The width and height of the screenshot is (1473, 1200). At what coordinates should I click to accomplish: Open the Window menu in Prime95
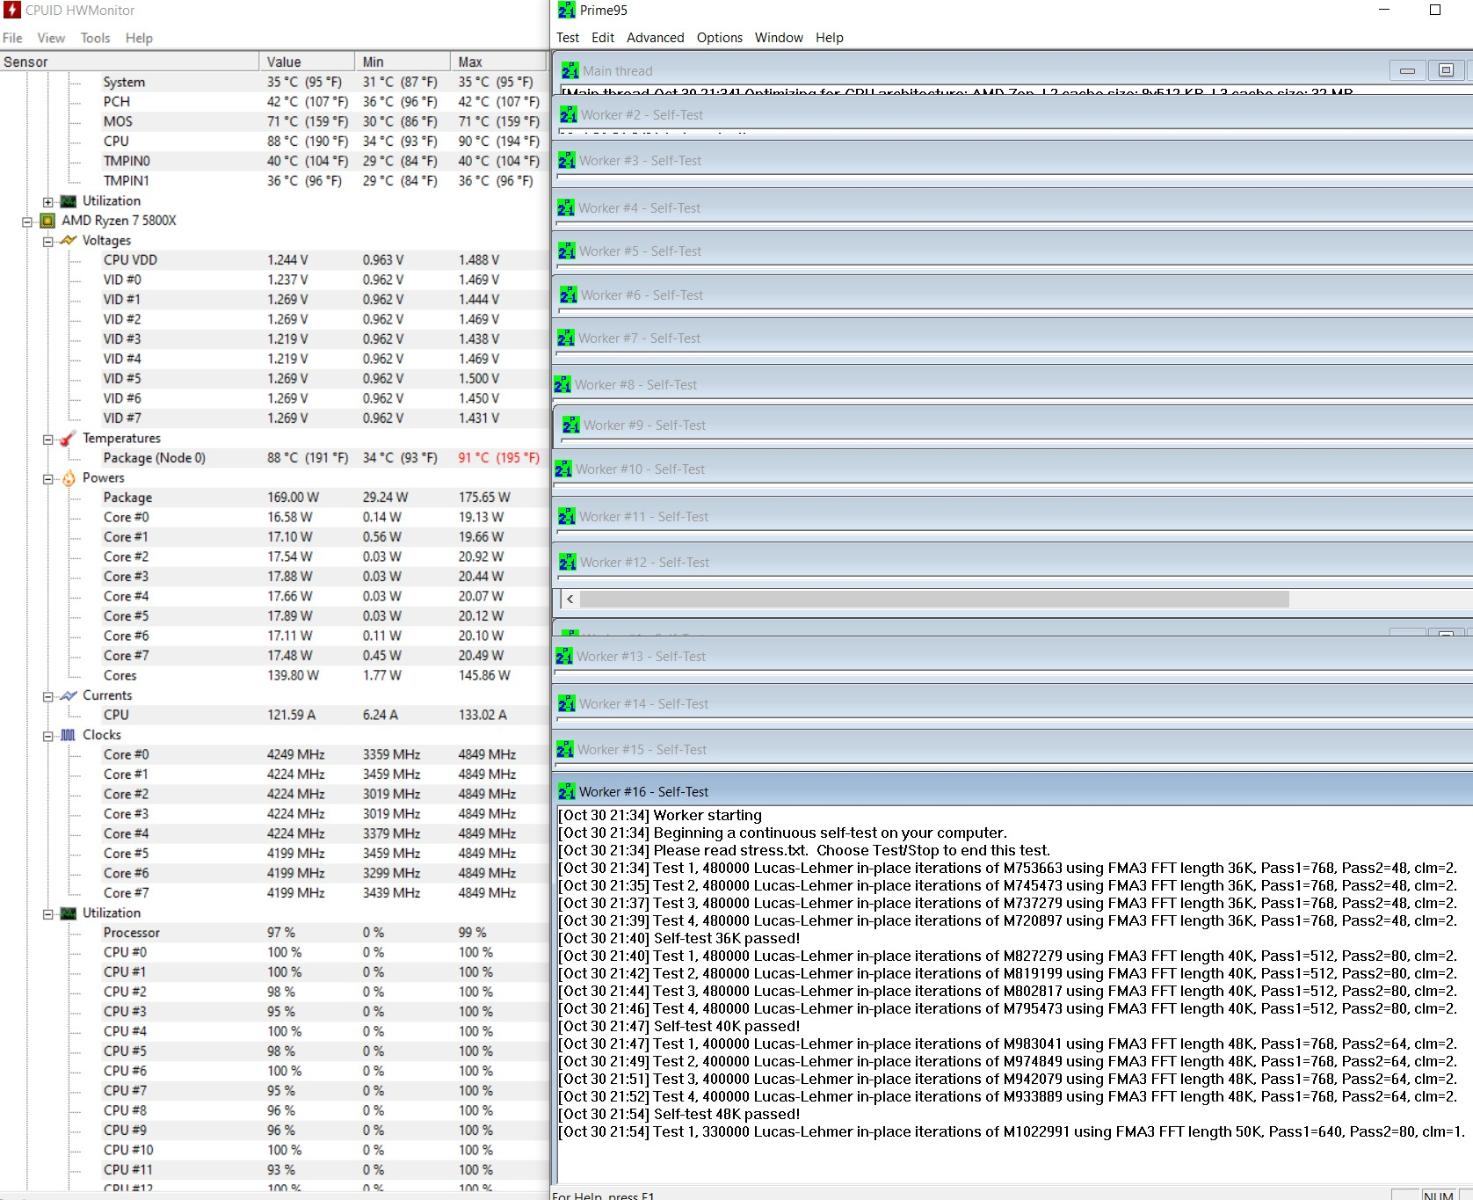coord(779,38)
